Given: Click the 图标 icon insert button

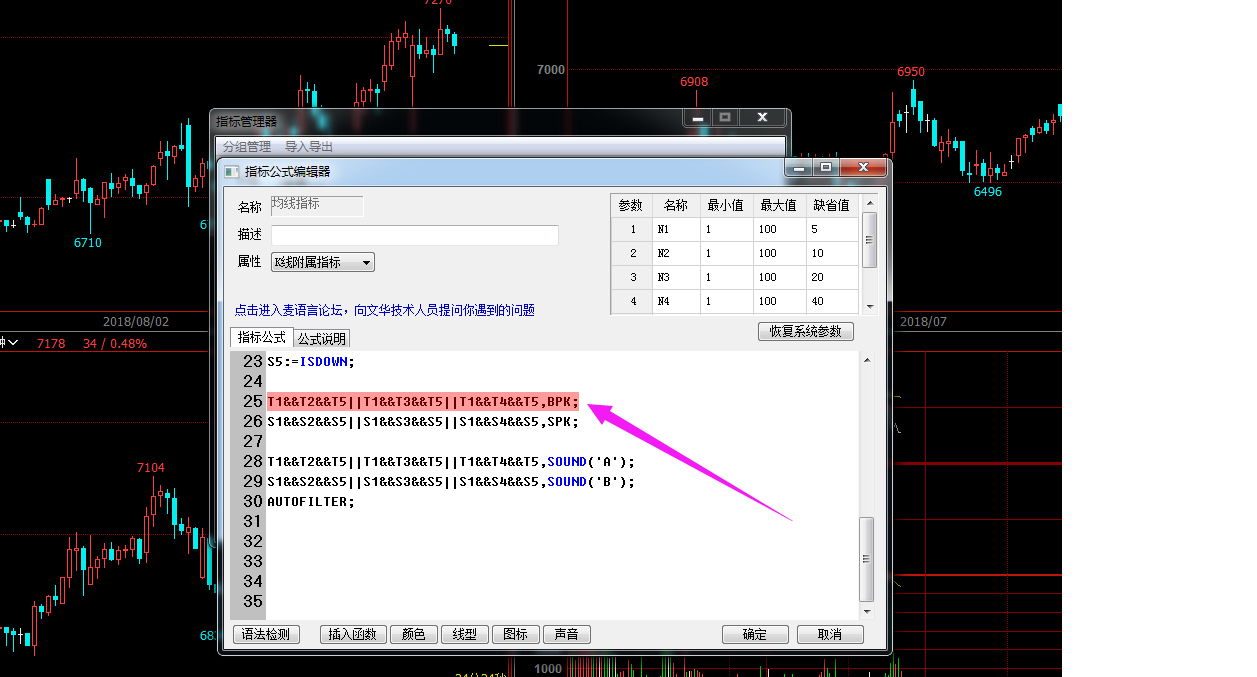Looking at the screenshot, I should pos(515,634).
